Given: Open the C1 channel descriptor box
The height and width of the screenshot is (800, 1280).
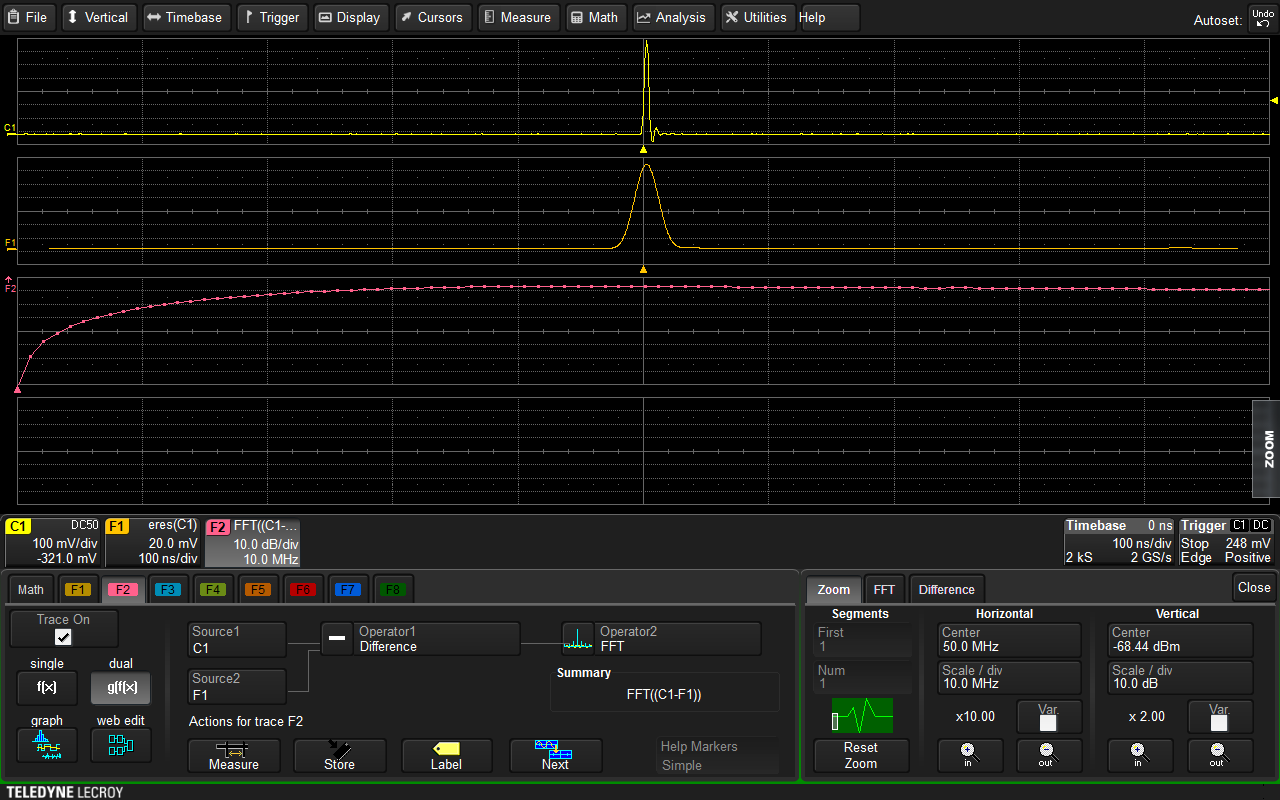Looking at the screenshot, I should [x=52, y=542].
